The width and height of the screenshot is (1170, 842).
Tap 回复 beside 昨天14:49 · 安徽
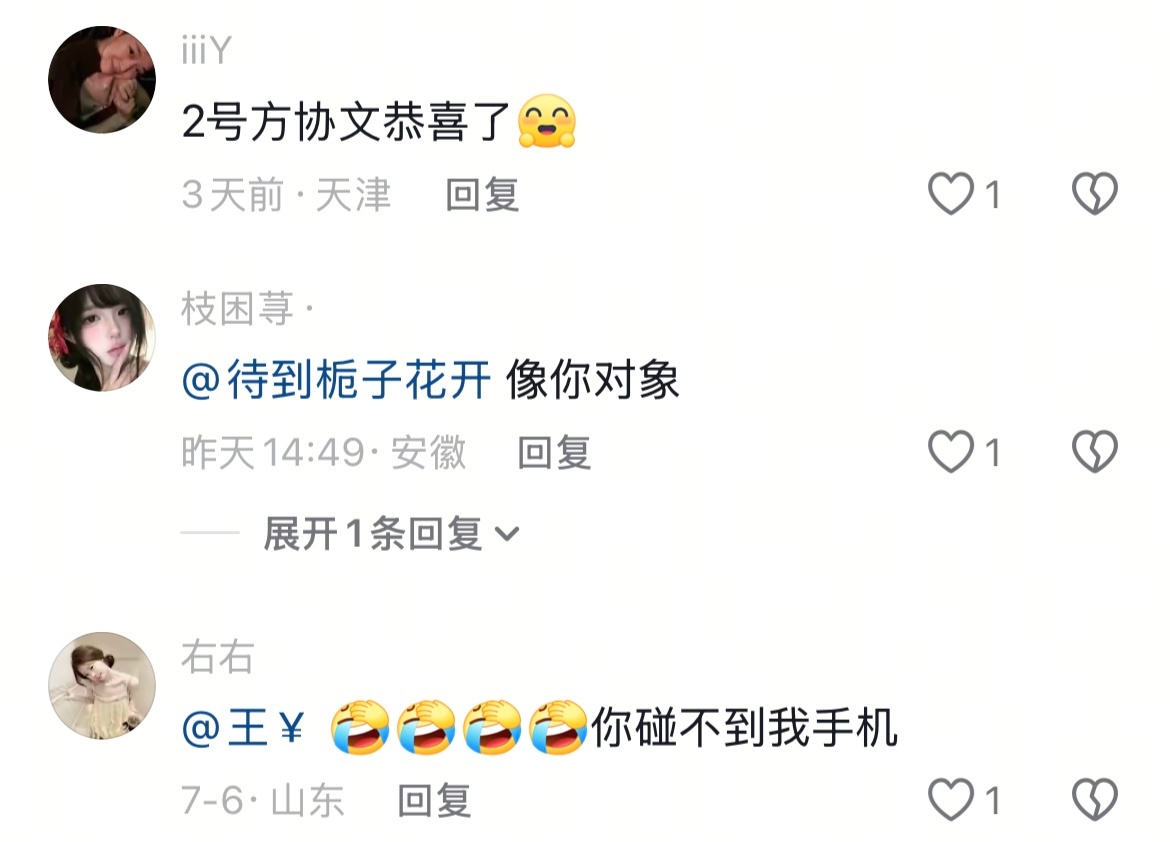(554, 452)
